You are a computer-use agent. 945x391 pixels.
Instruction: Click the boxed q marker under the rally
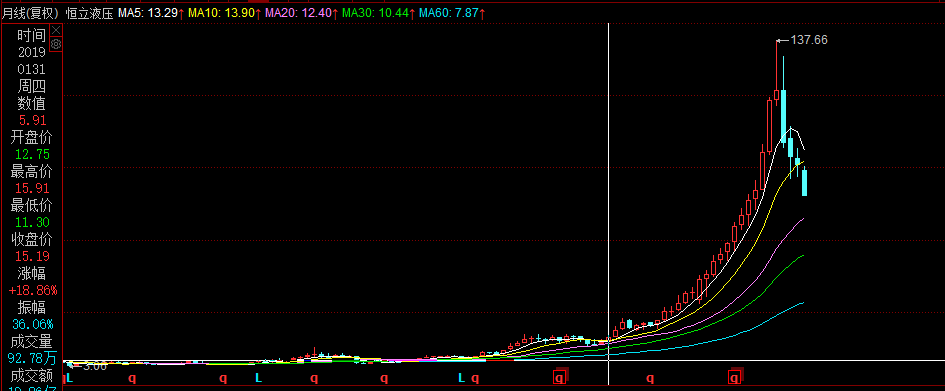(734, 378)
